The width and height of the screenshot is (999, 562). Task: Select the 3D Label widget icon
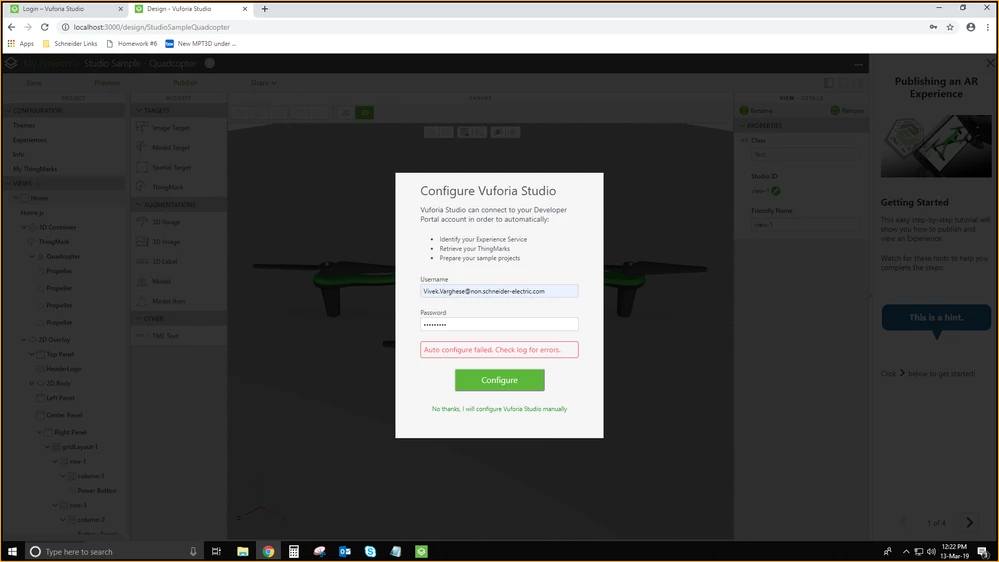tap(142, 261)
